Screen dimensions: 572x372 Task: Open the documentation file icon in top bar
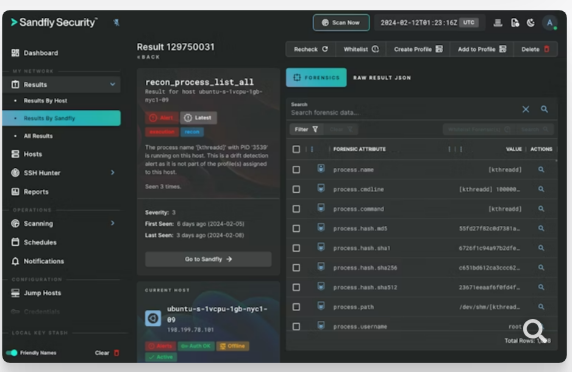click(515, 23)
